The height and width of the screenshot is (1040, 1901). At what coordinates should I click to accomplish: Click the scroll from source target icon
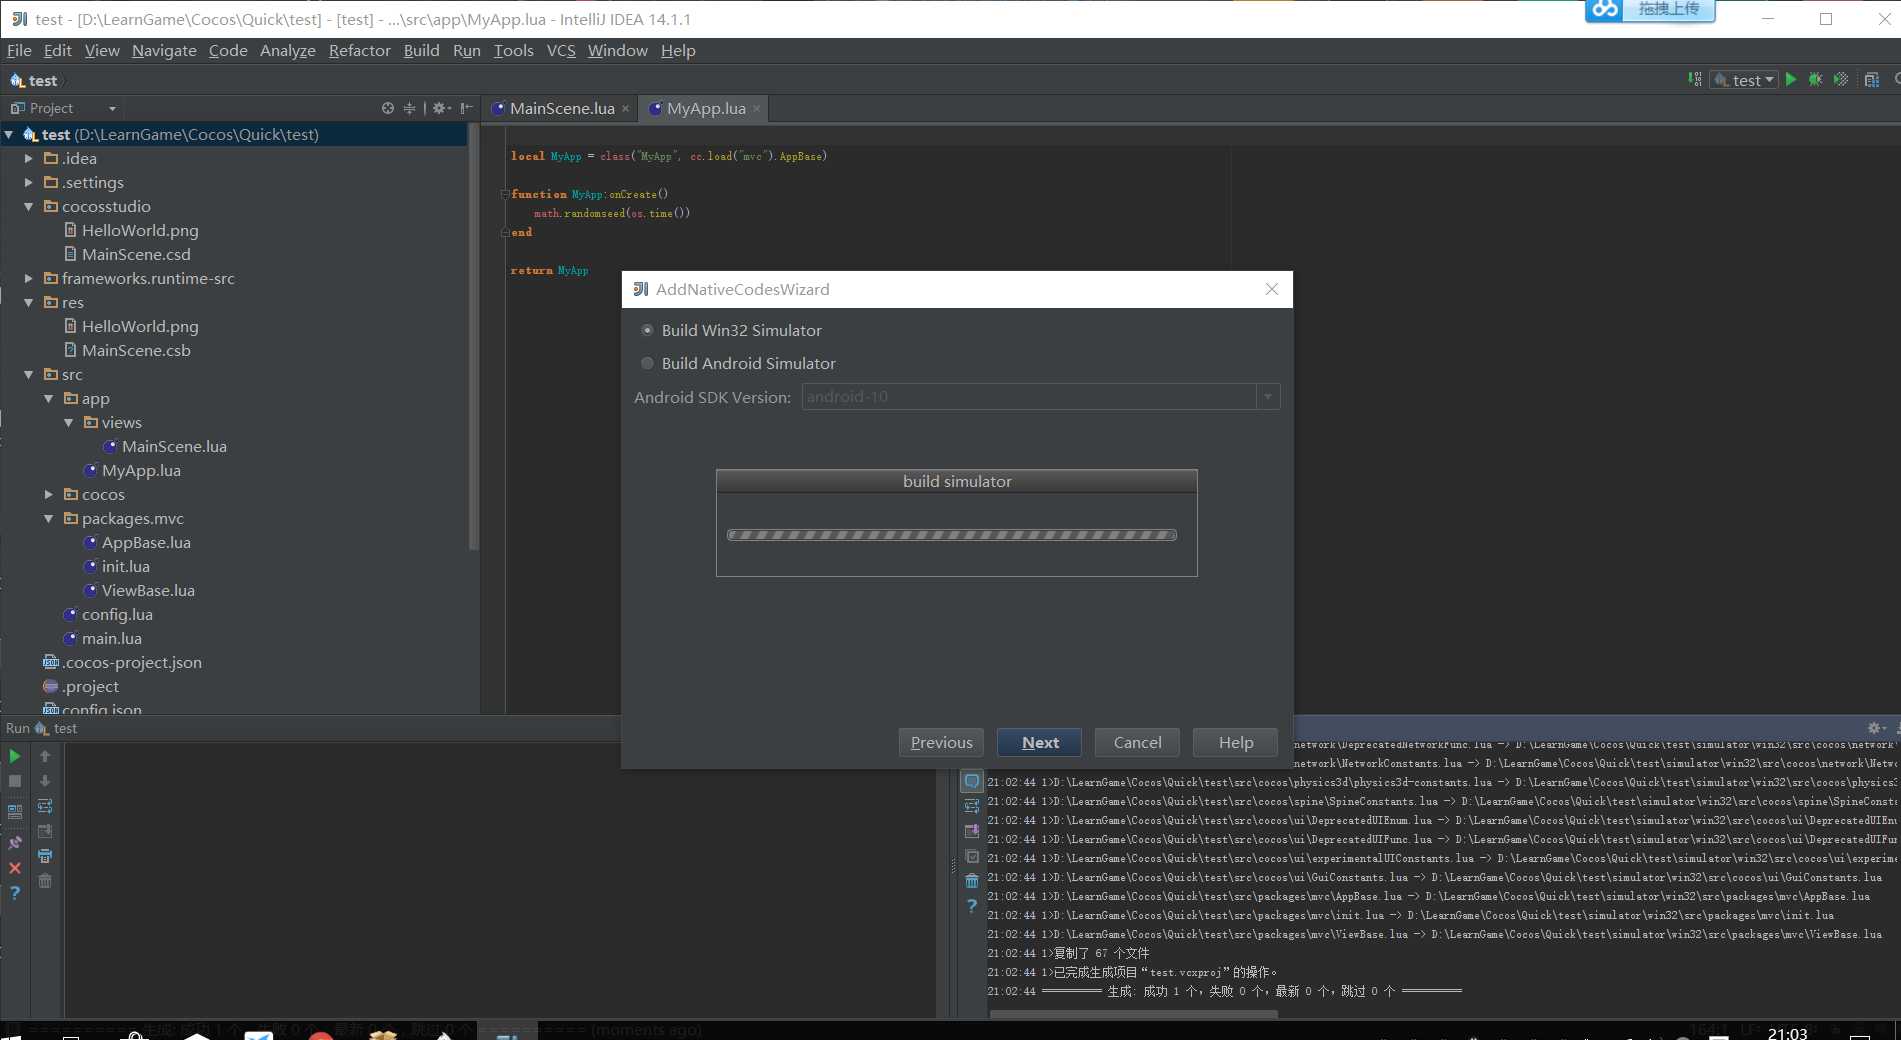tap(388, 108)
